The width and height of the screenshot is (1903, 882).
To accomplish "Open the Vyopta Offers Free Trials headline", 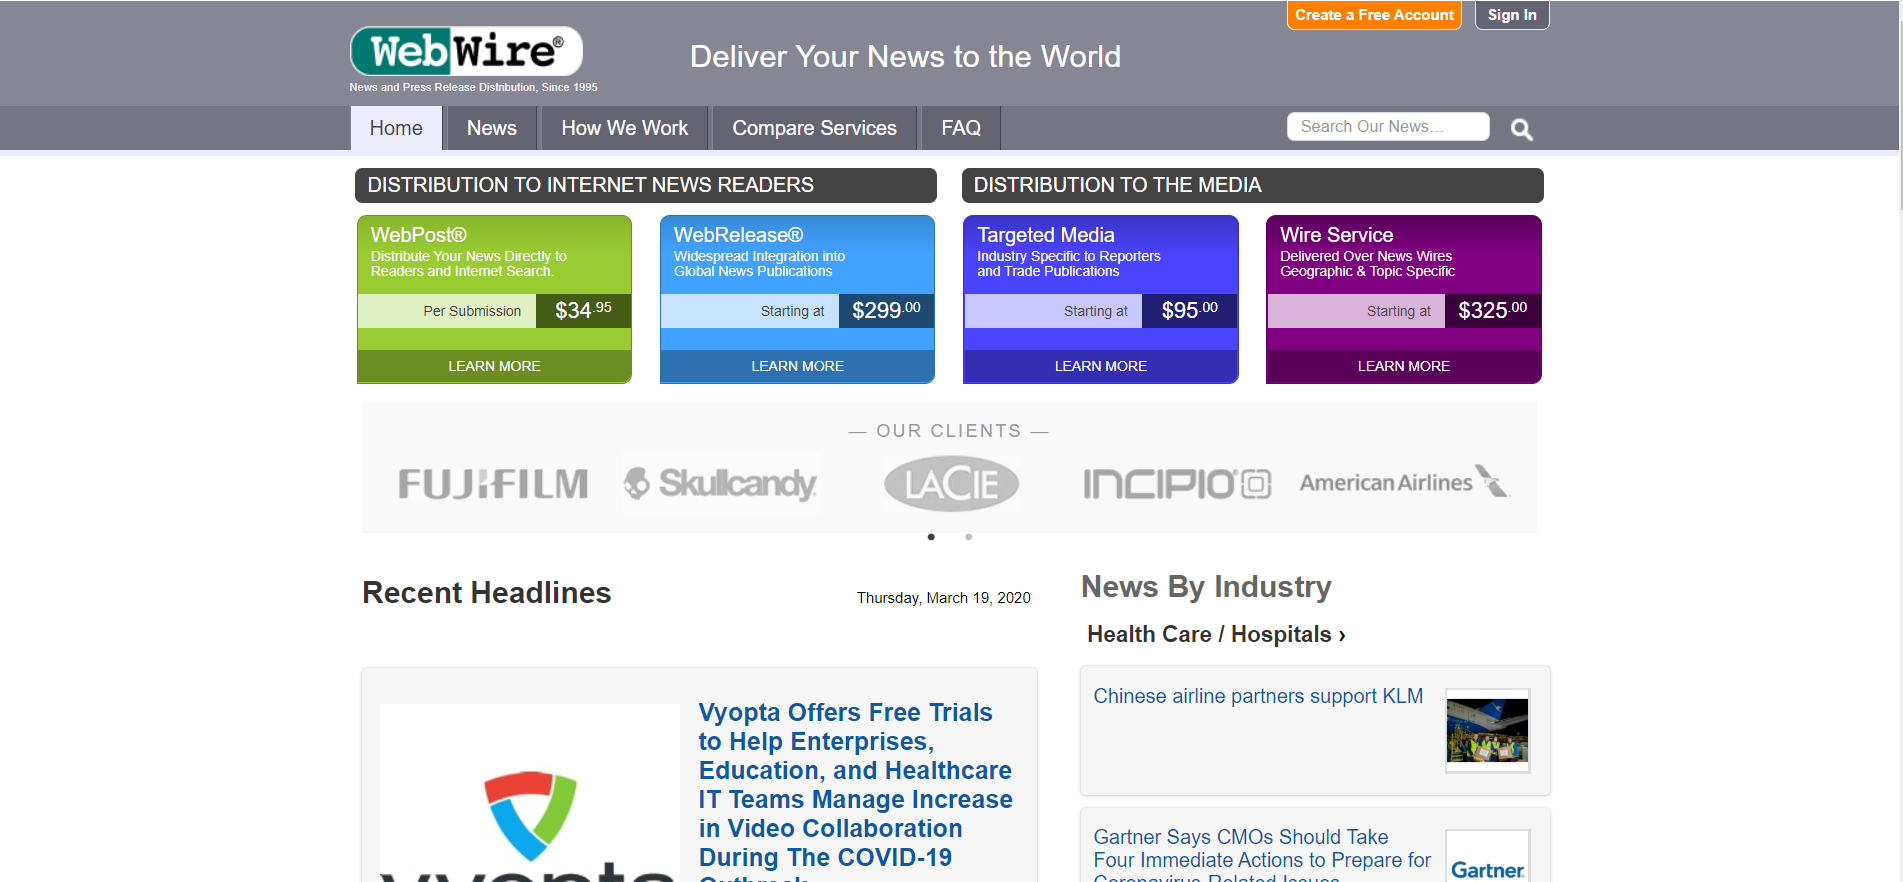I will coord(855,790).
